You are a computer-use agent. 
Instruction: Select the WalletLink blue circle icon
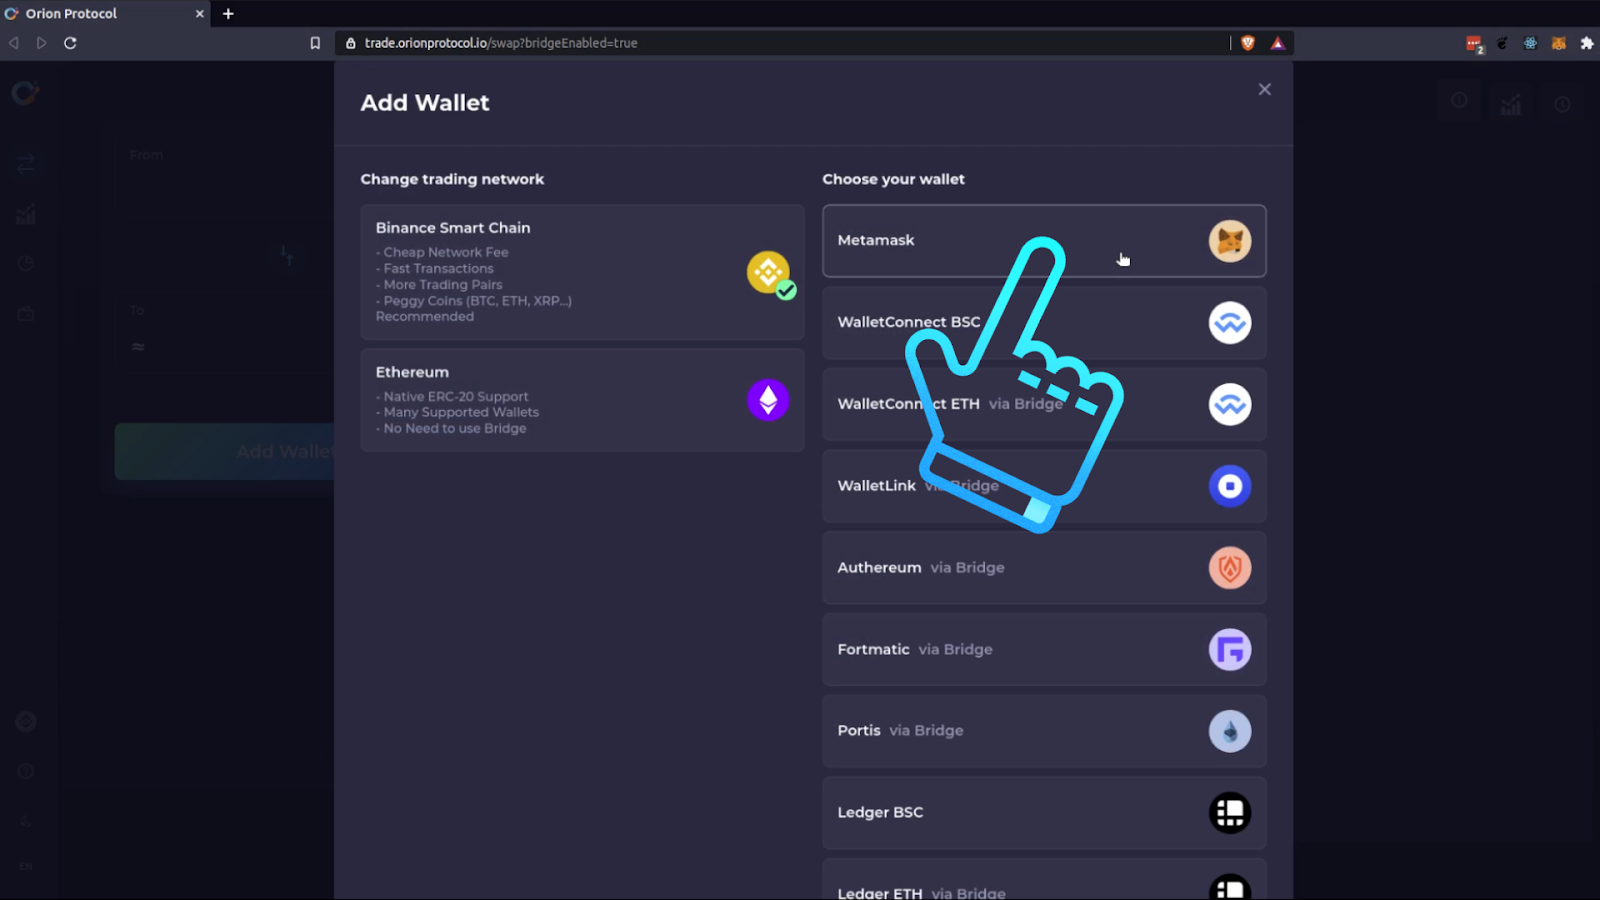pyautogui.click(x=1230, y=486)
